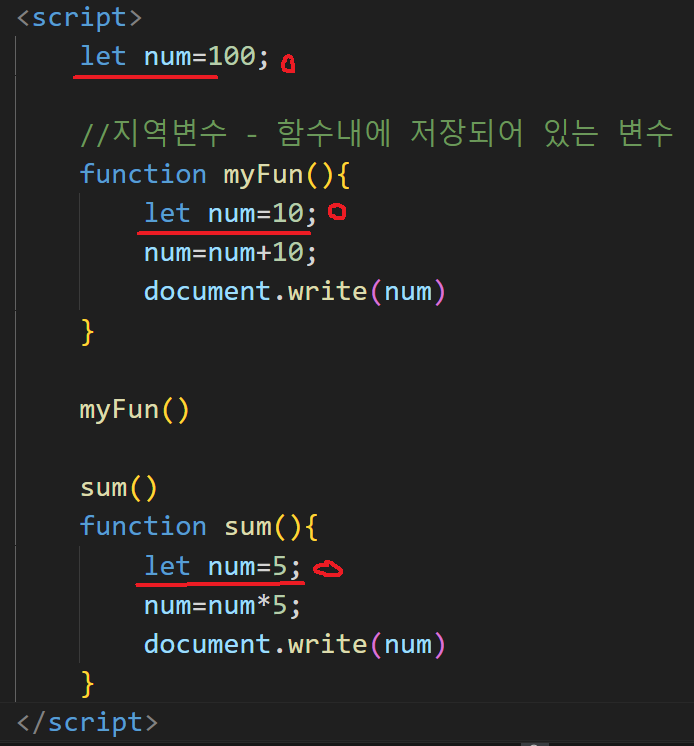
Task: Click the line 'let num=100;'
Action: [175, 57]
